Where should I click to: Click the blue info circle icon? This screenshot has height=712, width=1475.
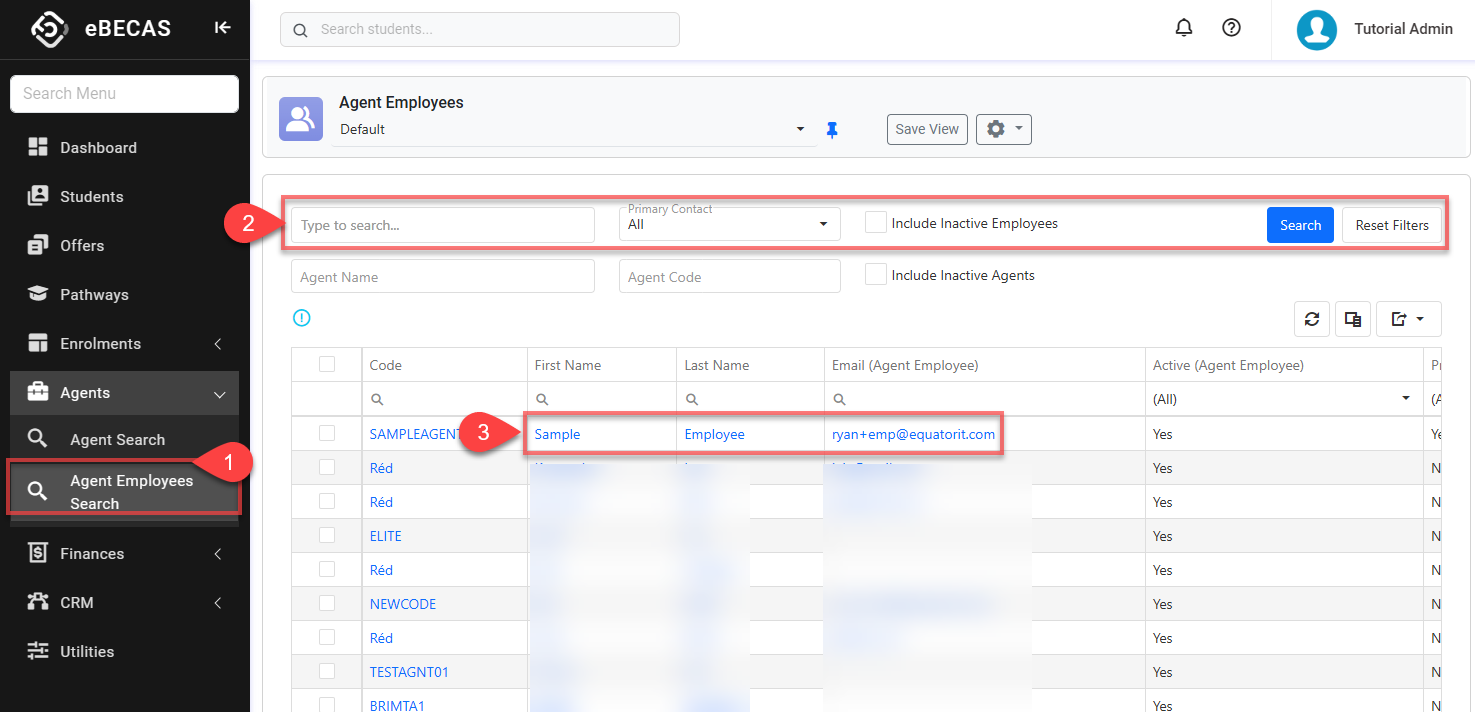(302, 318)
